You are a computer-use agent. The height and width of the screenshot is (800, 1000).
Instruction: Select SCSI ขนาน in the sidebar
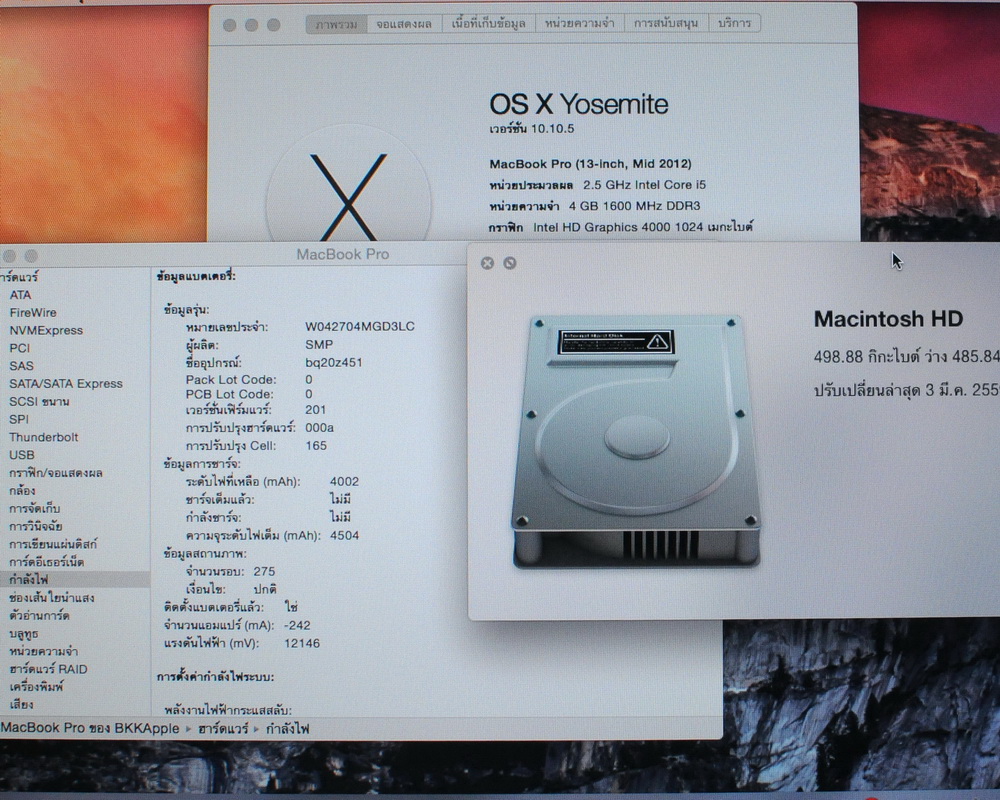[x=39, y=401]
